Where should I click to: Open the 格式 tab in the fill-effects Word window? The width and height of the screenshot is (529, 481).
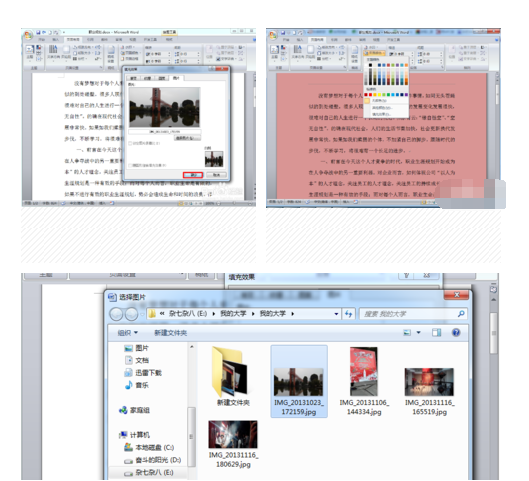point(169,39)
